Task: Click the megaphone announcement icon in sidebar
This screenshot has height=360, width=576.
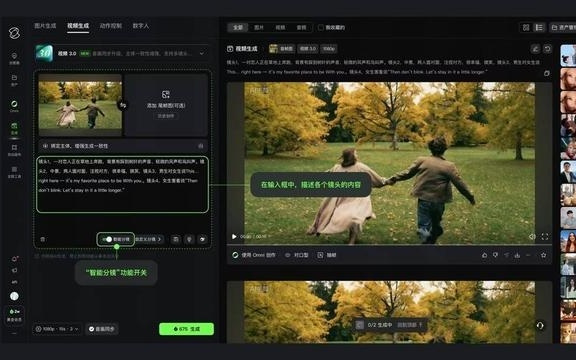Action: [x=14, y=270]
